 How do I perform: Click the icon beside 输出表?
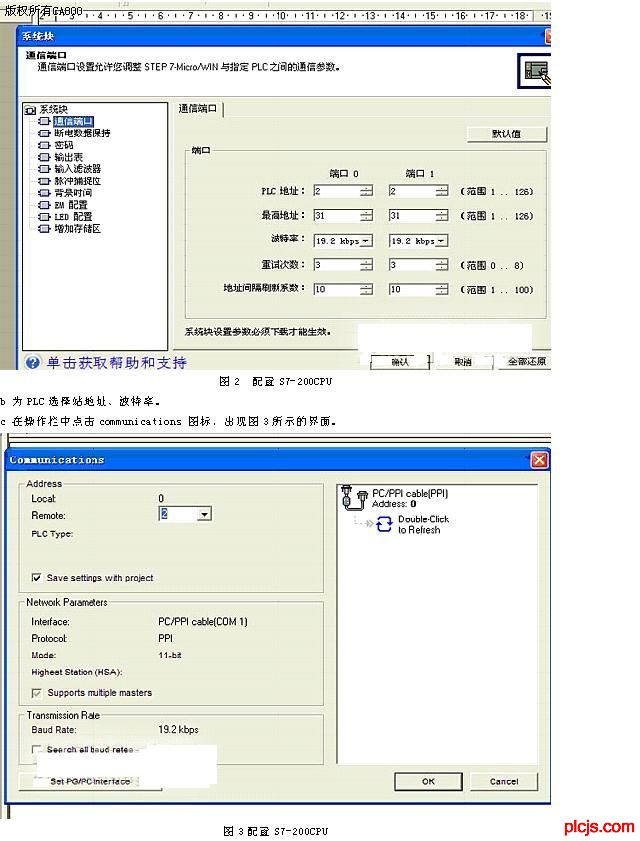coord(45,157)
